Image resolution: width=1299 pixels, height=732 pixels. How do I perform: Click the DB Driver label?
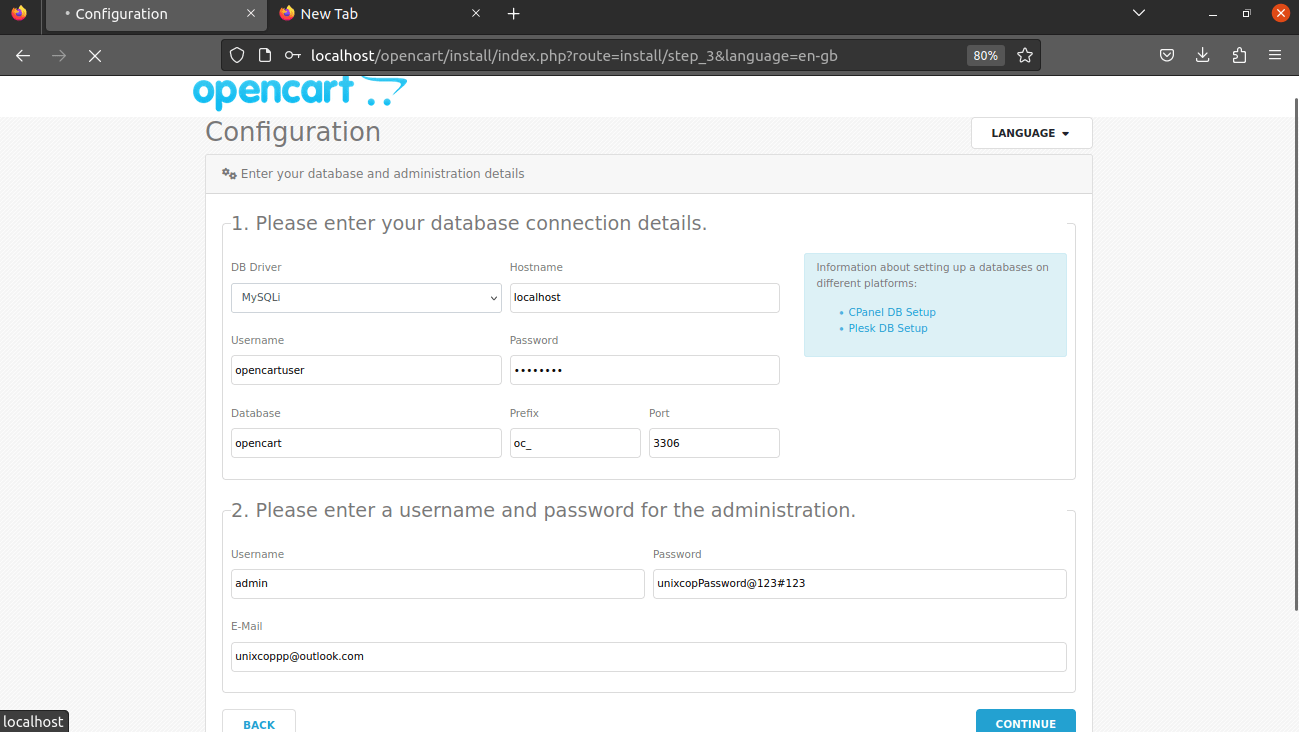[256, 267]
